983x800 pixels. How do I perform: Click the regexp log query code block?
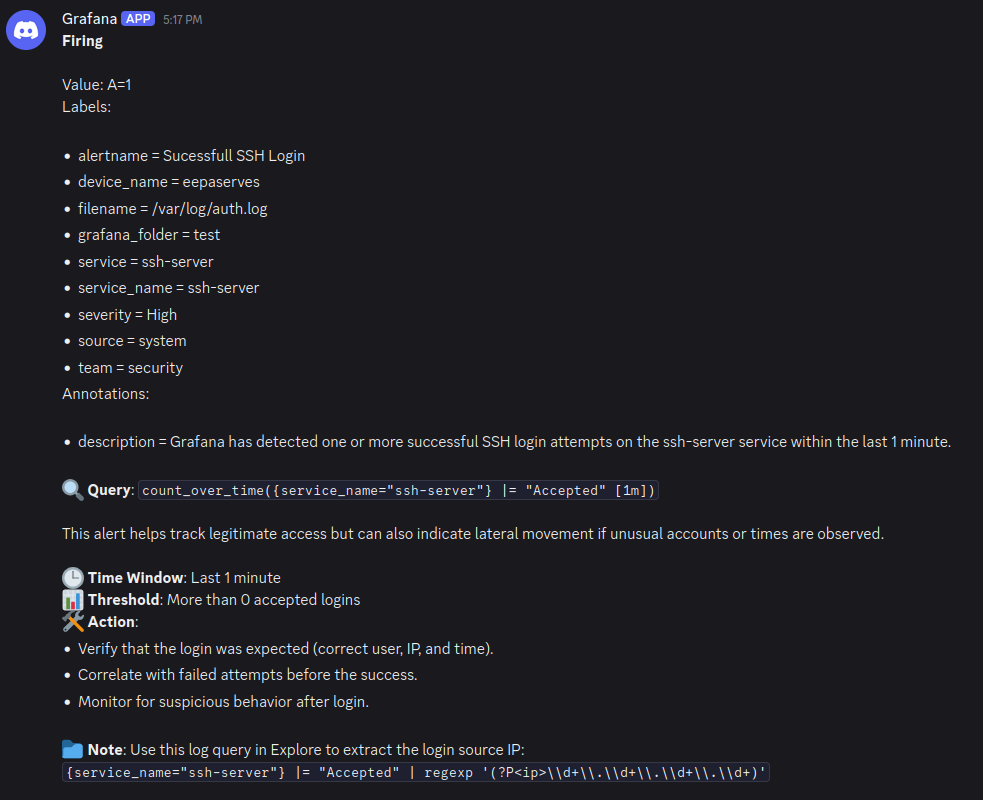pos(416,772)
